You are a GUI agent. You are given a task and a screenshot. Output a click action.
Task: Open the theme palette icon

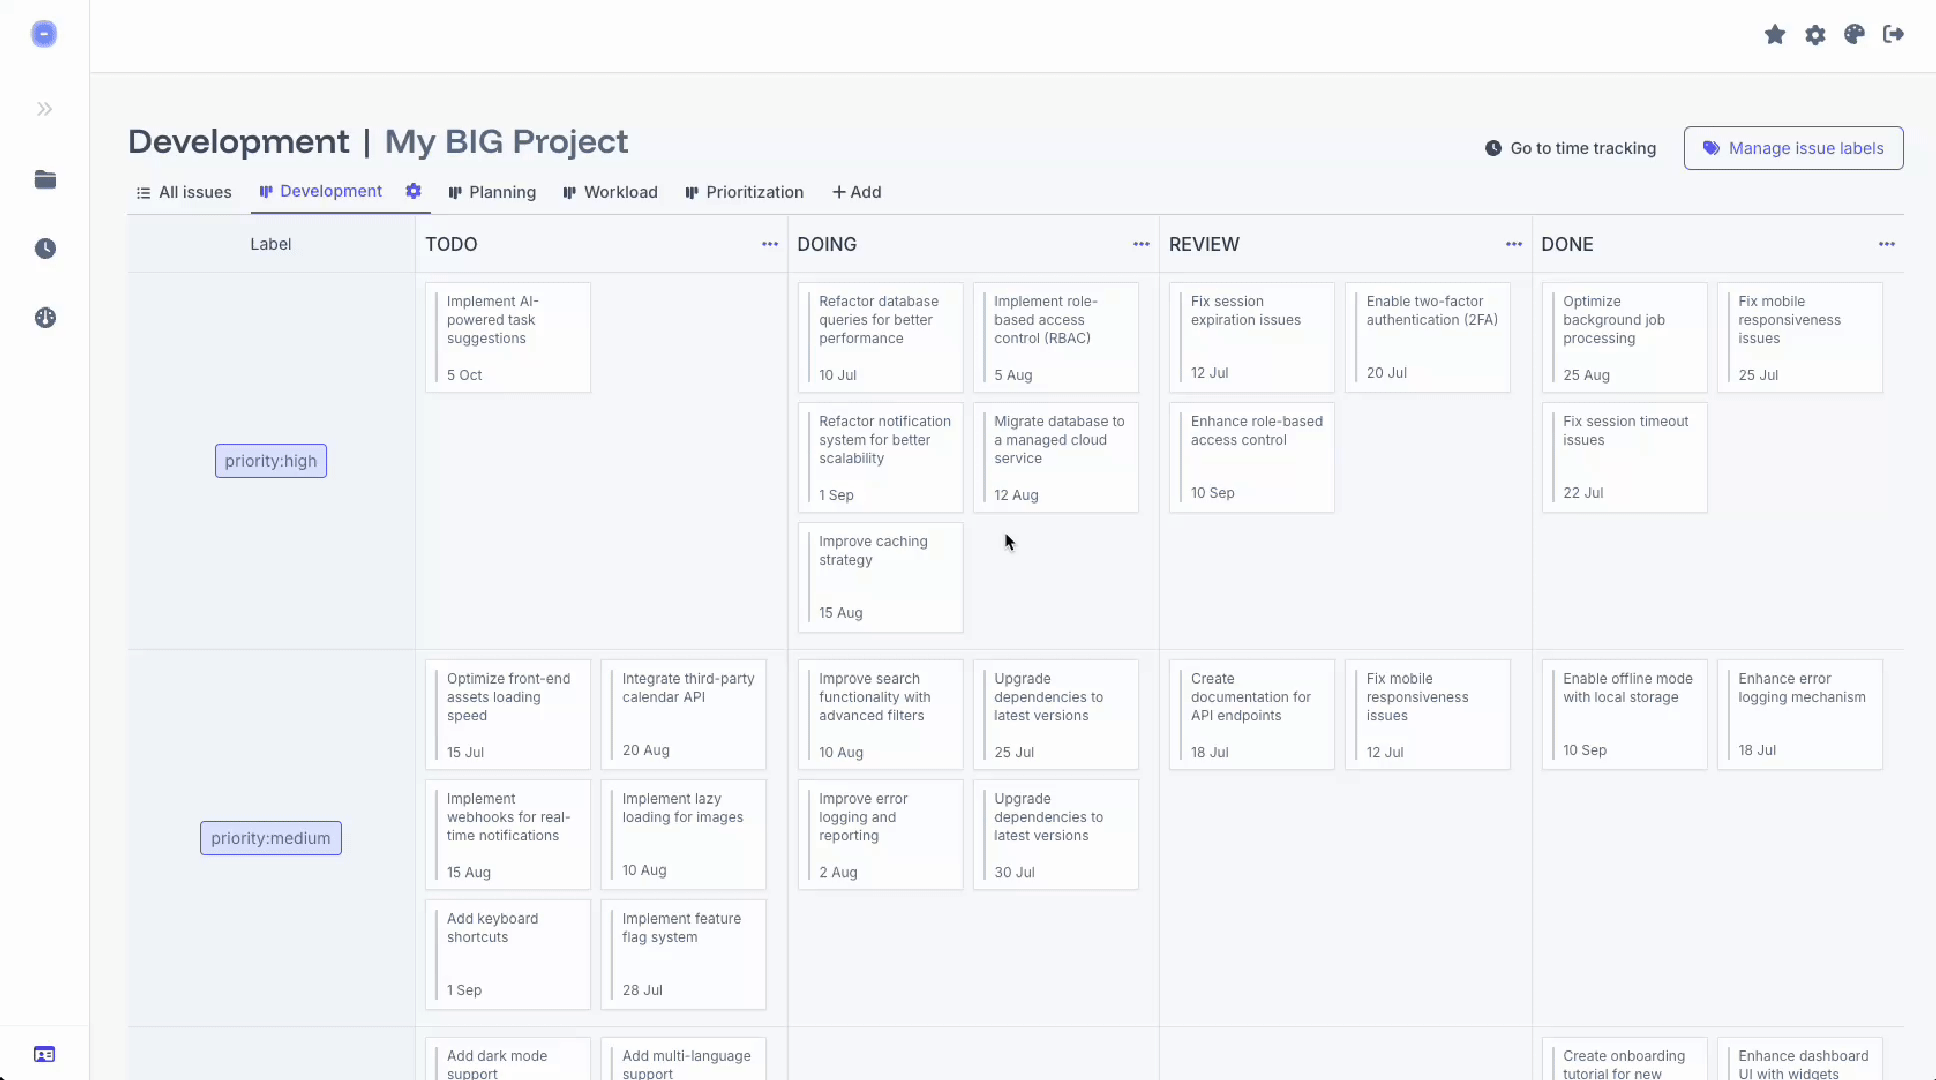click(x=1854, y=35)
